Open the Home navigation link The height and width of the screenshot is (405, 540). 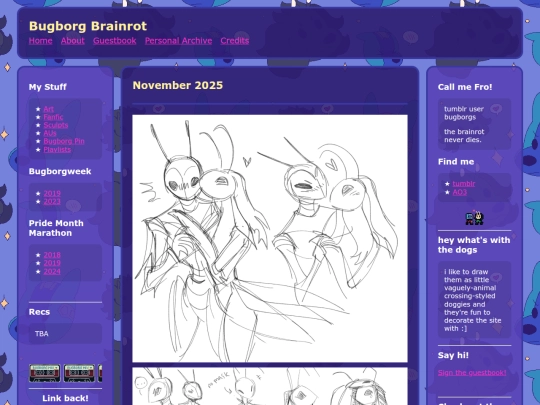click(40, 41)
